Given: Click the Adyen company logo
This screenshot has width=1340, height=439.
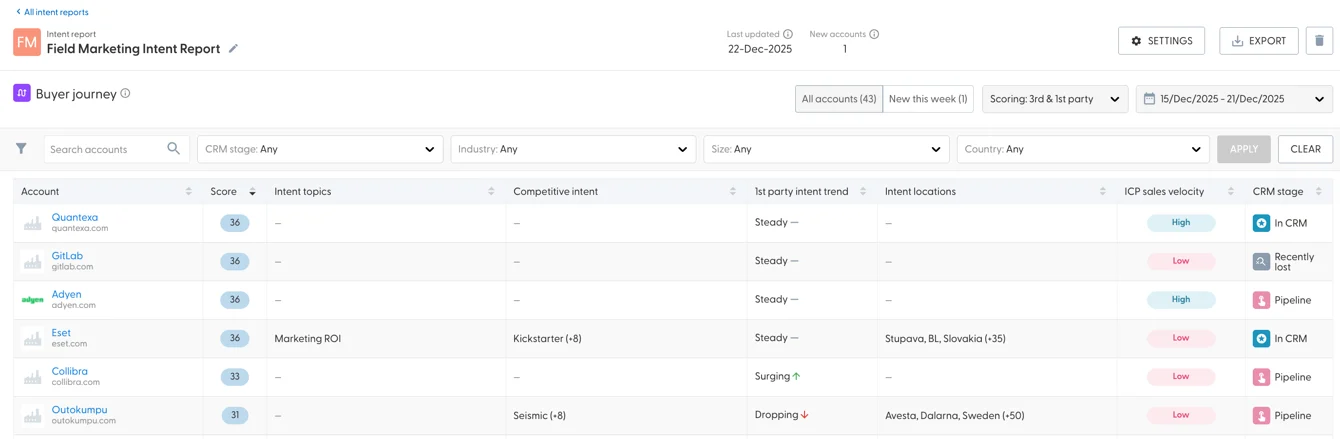Looking at the screenshot, I should tap(33, 300).
